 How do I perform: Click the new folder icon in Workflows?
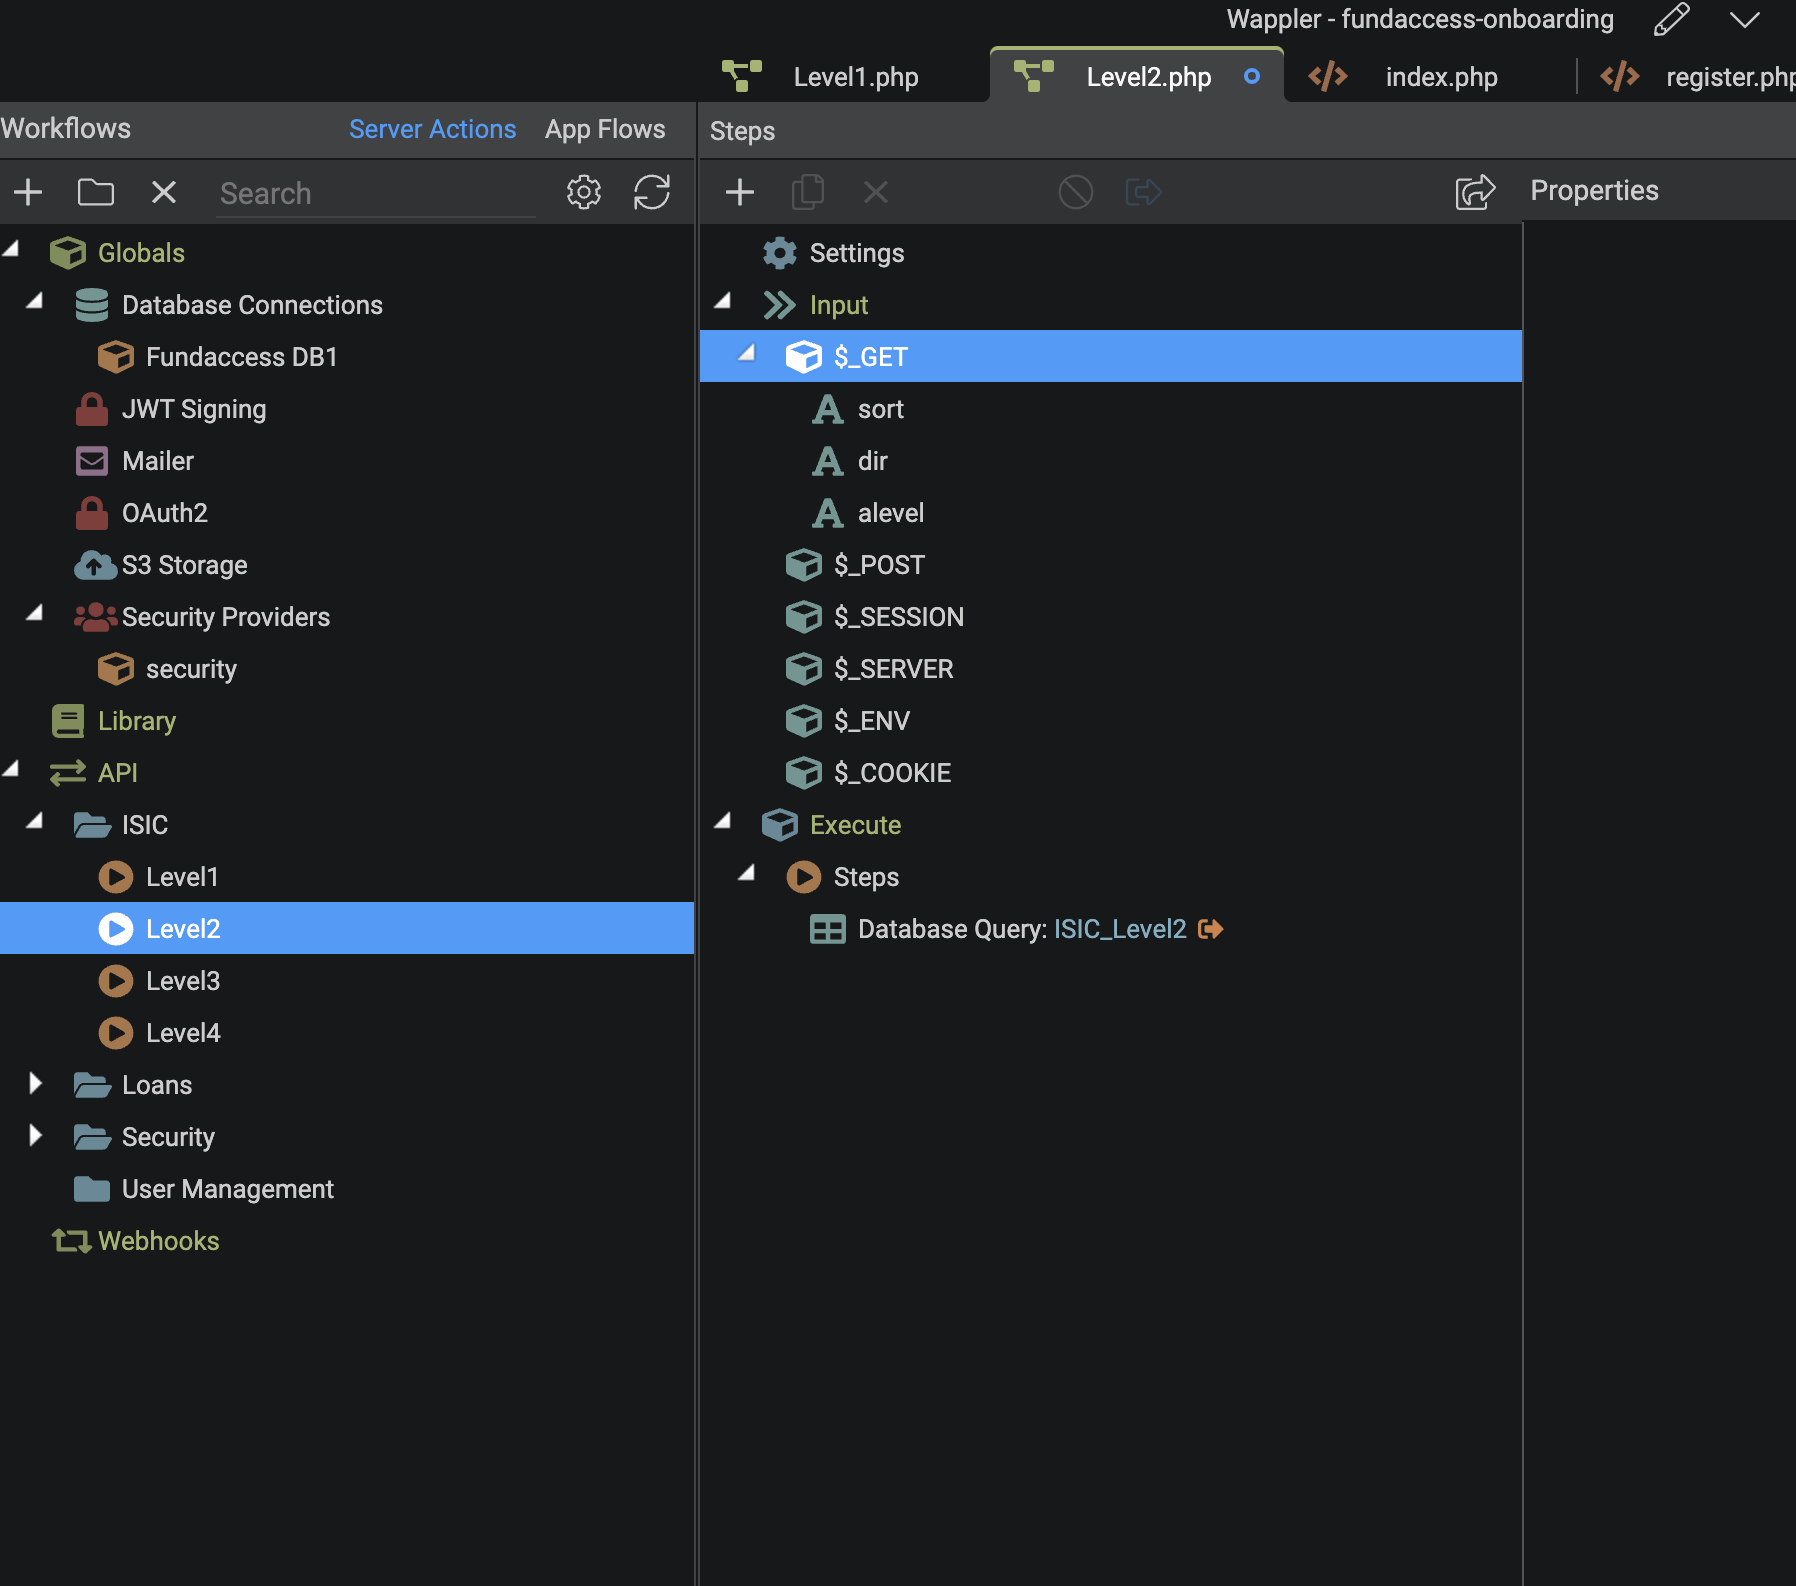tap(96, 192)
